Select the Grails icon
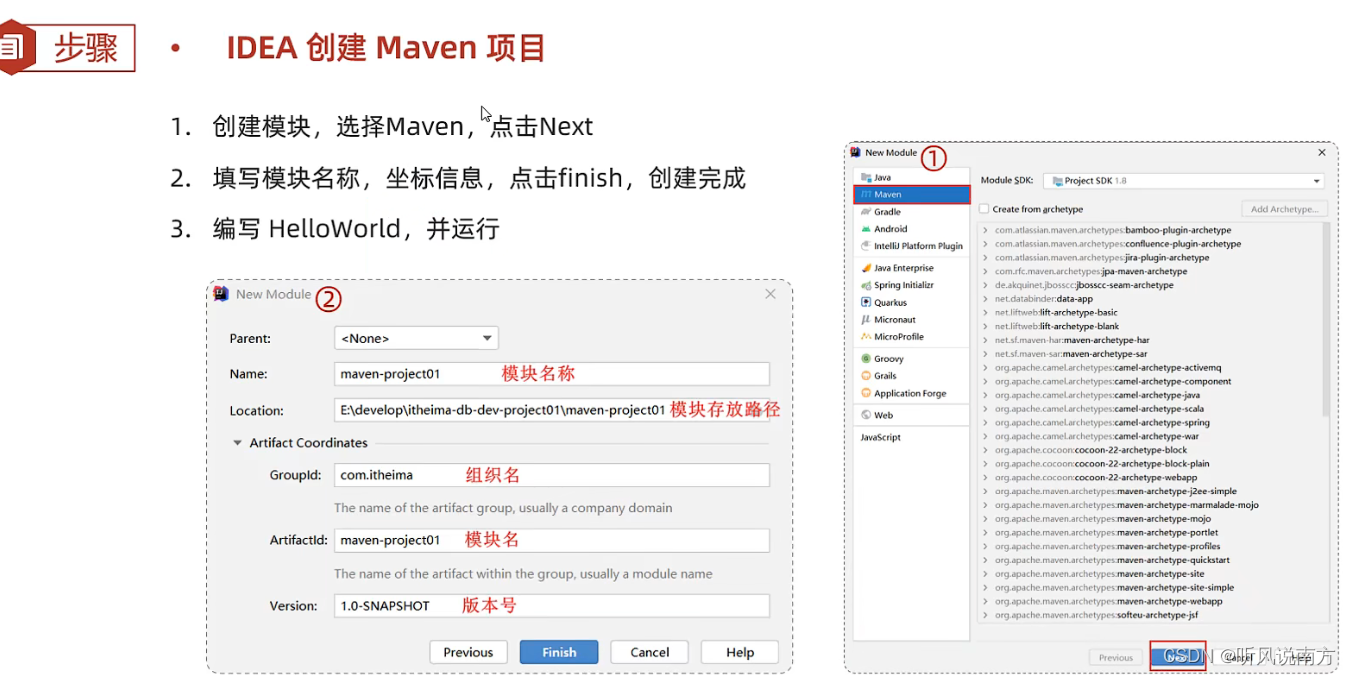The width and height of the screenshot is (1351, 675). tap(866, 376)
